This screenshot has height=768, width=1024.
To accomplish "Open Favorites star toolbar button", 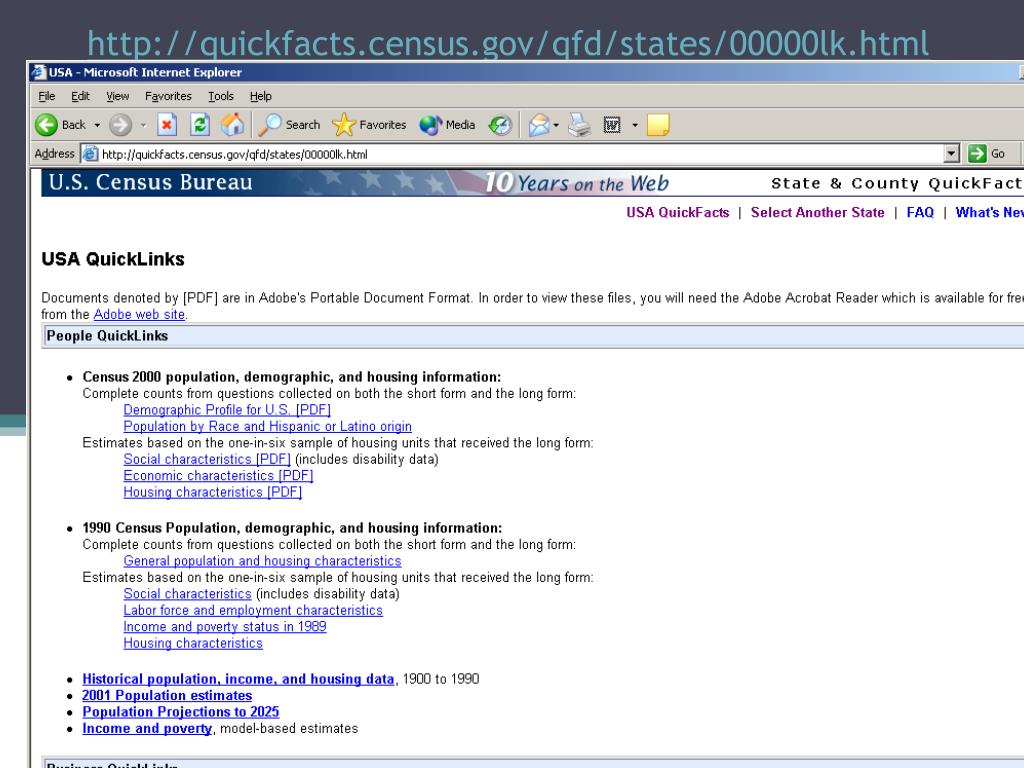I will 369,125.
